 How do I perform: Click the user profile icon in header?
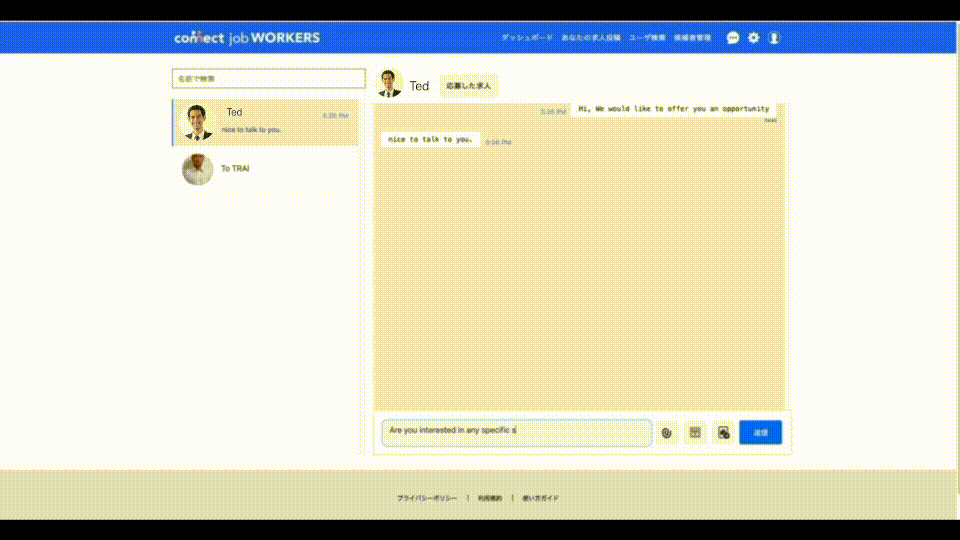point(773,38)
